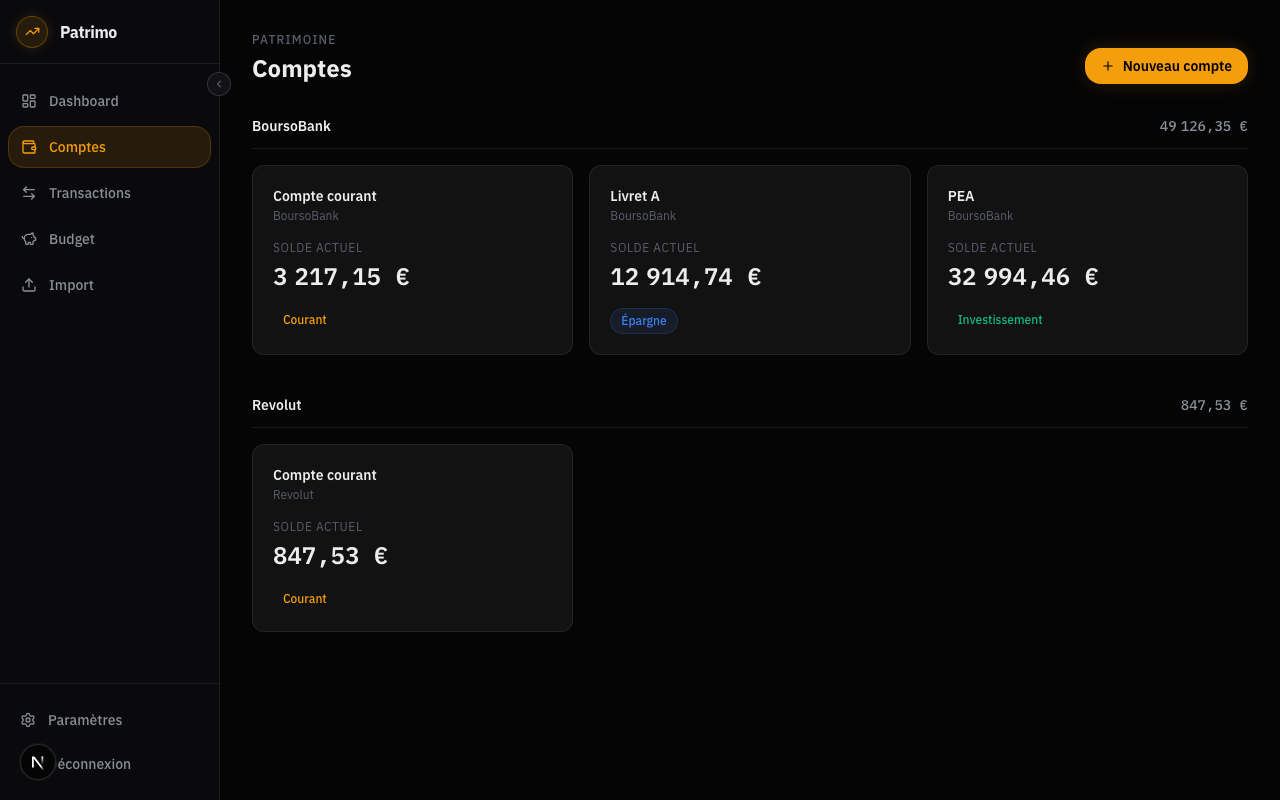
Task: Open the Dashboard page
Action: tap(84, 101)
